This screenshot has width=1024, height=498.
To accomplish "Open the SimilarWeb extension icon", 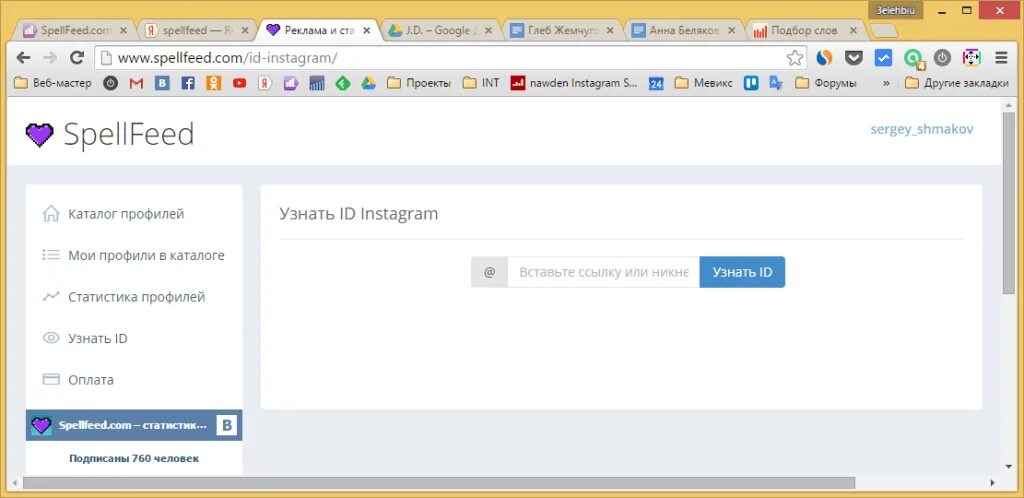I will click(x=825, y=58).
